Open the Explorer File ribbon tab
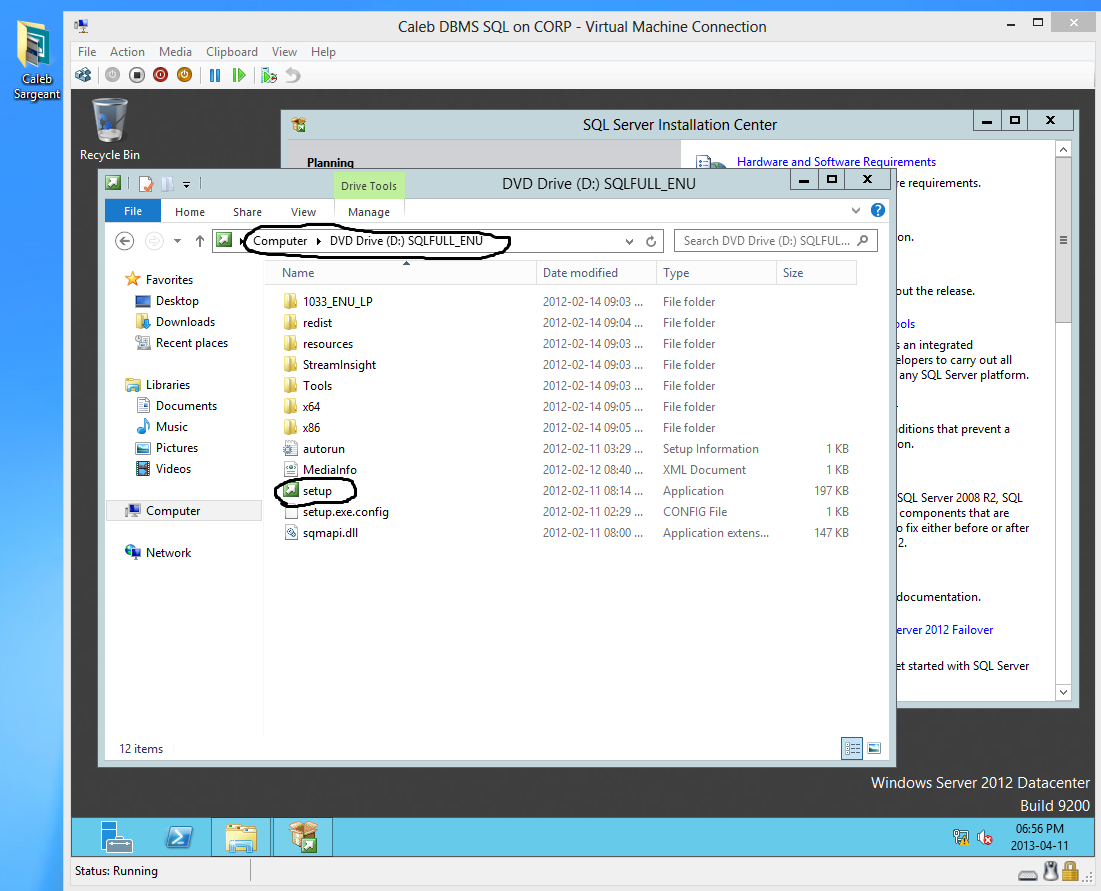The width and height of the screenshot is (1101, 891). point(133,211)
